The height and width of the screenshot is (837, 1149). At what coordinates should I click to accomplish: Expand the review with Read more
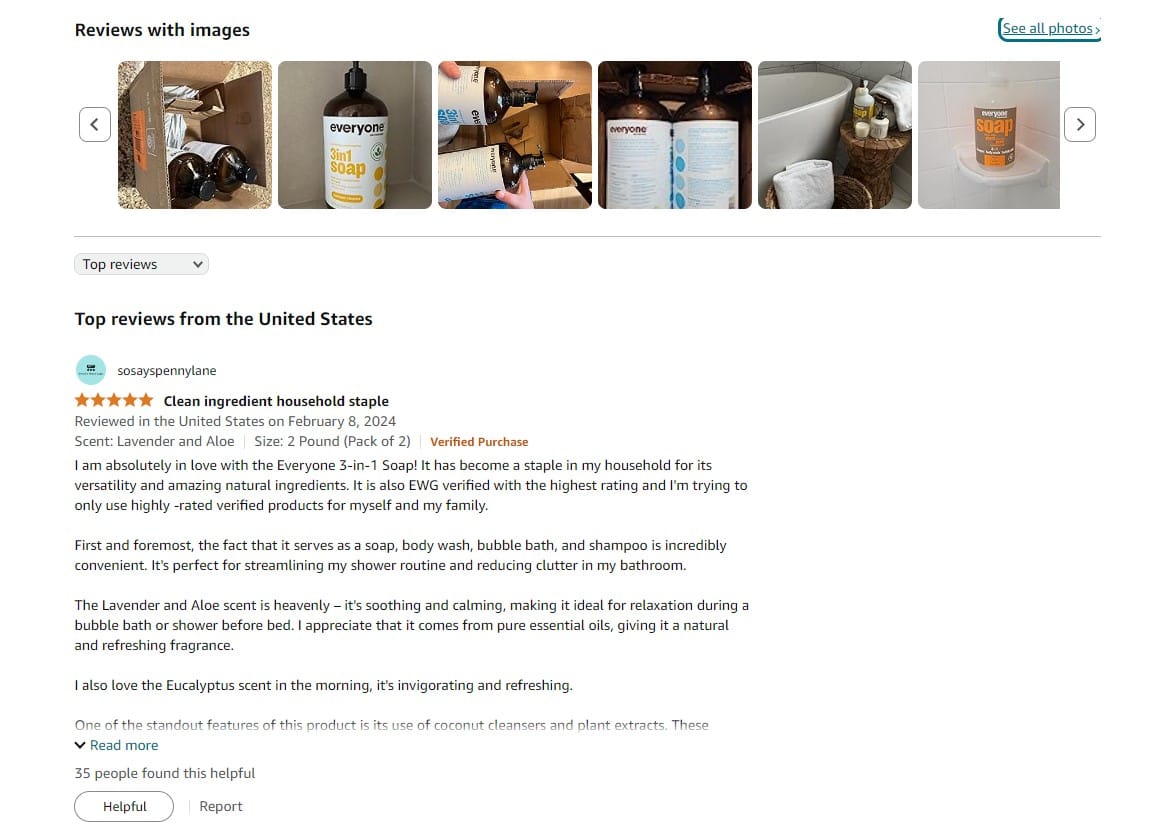(x=124, y=745)
